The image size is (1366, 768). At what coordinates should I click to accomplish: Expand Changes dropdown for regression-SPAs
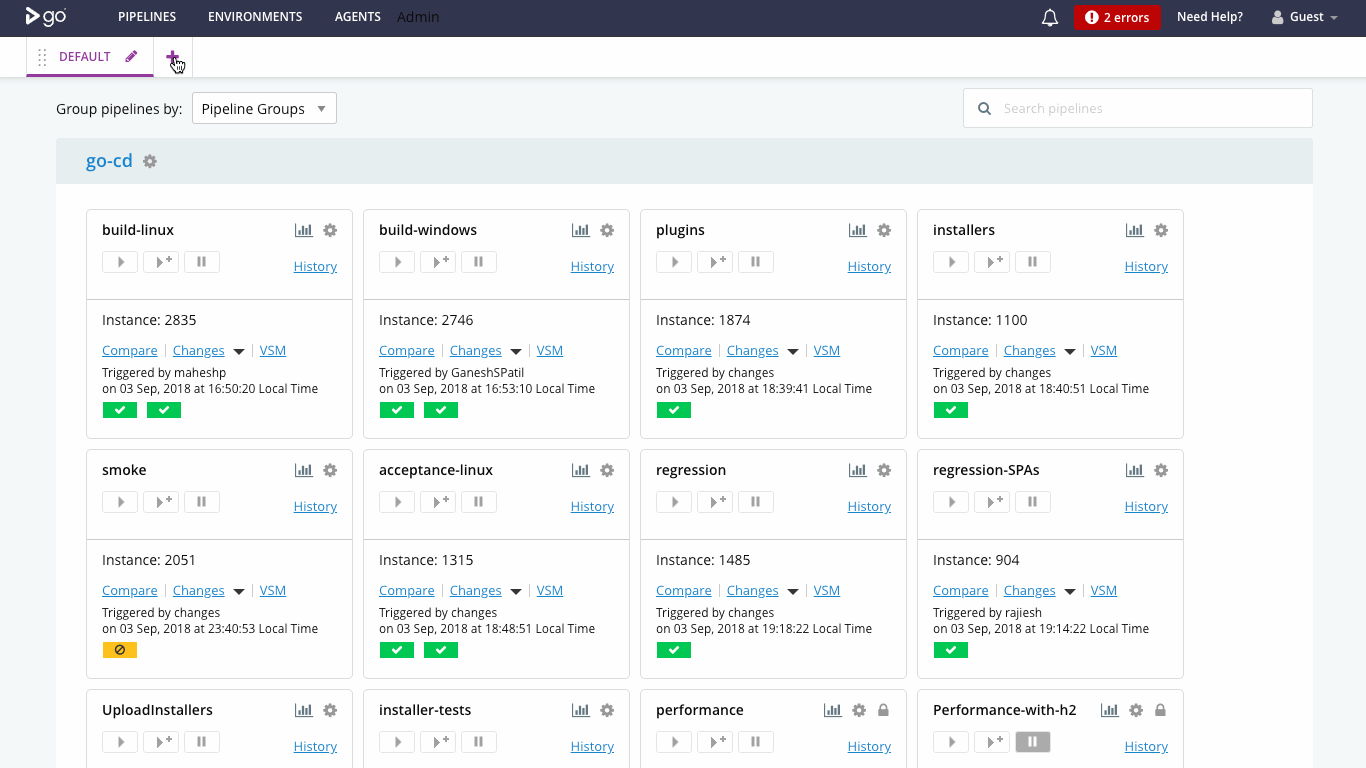pyautogui.click(x=1070, y=592)
